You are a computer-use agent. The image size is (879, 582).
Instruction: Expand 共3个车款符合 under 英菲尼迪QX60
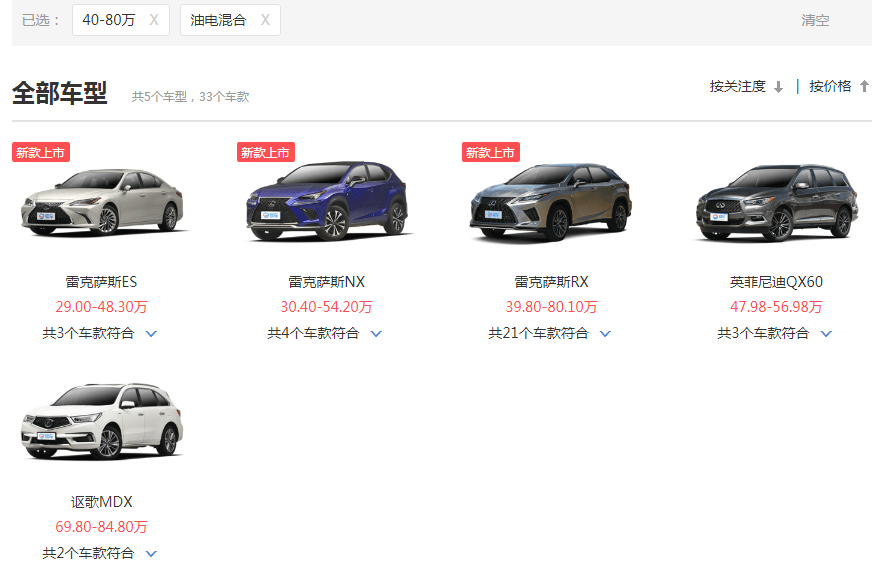(x=775, y=334)
